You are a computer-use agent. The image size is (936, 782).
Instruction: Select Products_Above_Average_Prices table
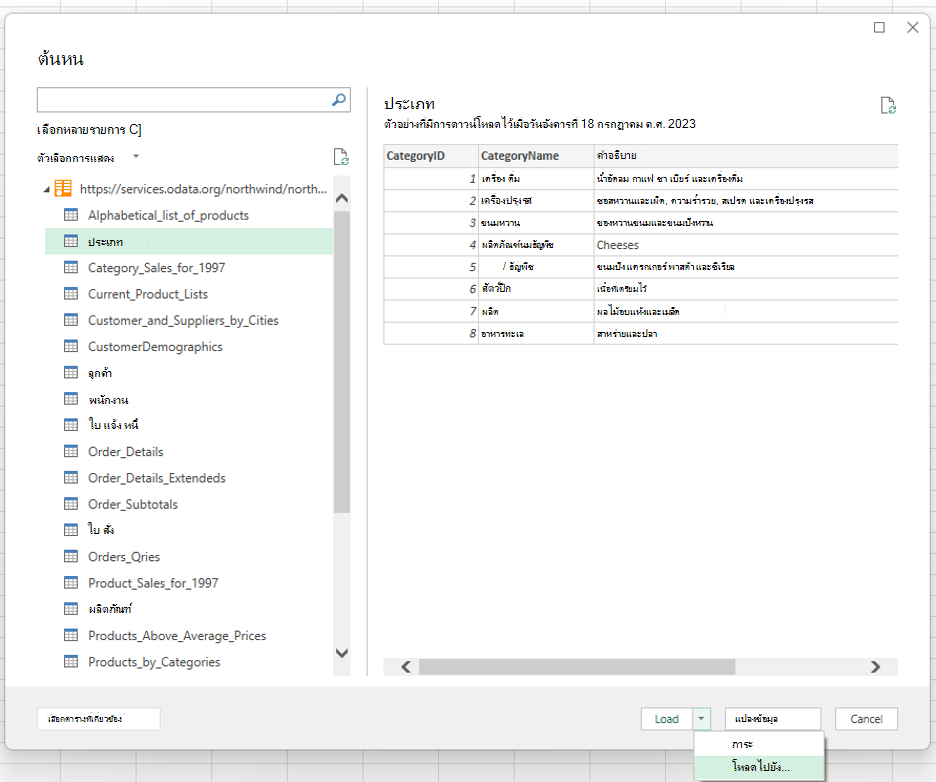pos(177,636)
